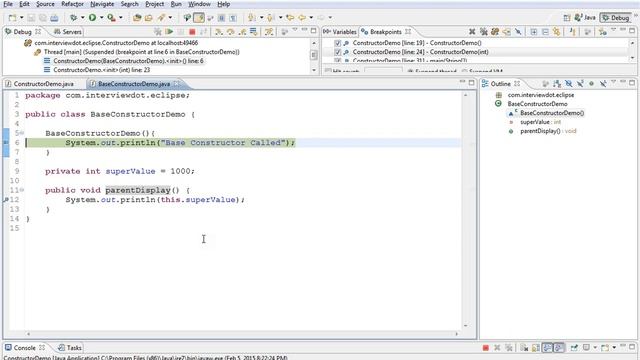Image resolution: width=640 pixels, height=360 pixels.
Task: Click Remove All Breakpoints icon
Action: (484, 31)
